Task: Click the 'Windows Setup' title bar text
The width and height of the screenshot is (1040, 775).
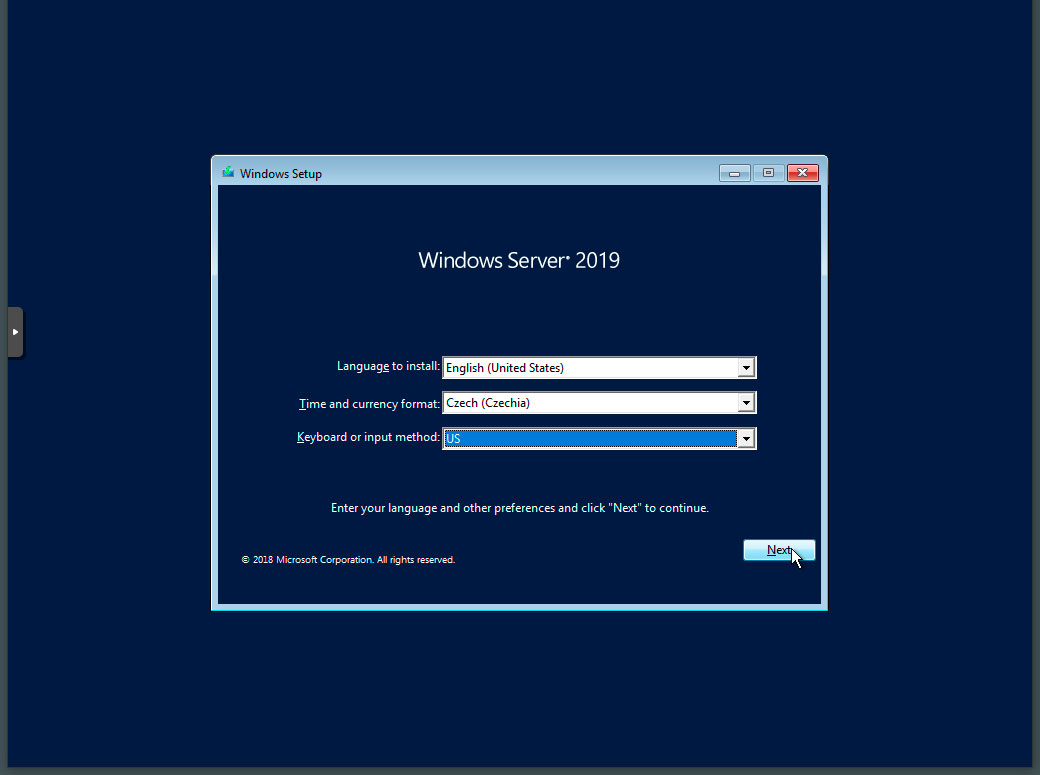Action: click(x=281, y=173)
